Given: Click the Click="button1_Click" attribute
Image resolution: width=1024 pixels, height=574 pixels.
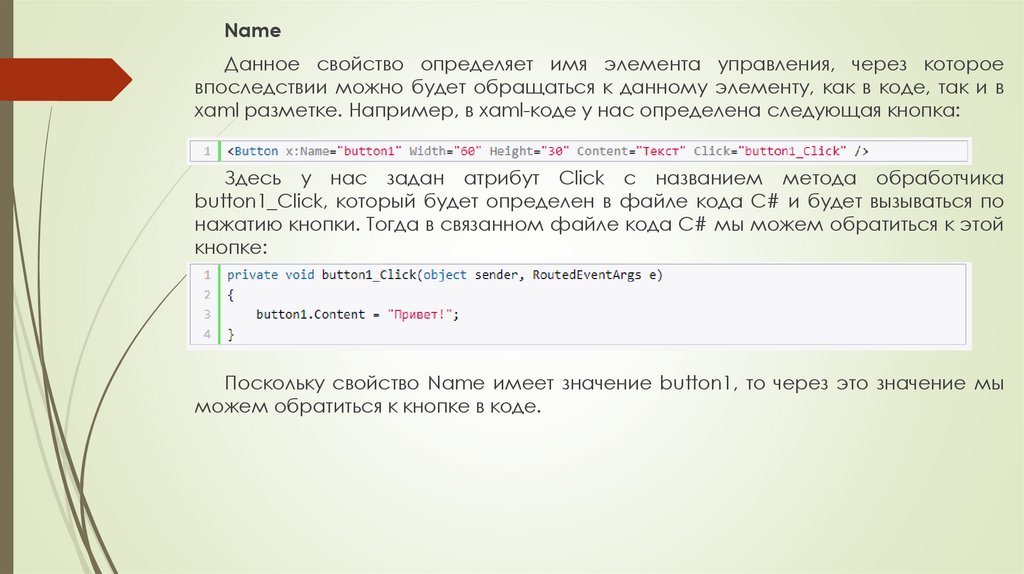Looking at the screenshot, I should pos(769,151).
